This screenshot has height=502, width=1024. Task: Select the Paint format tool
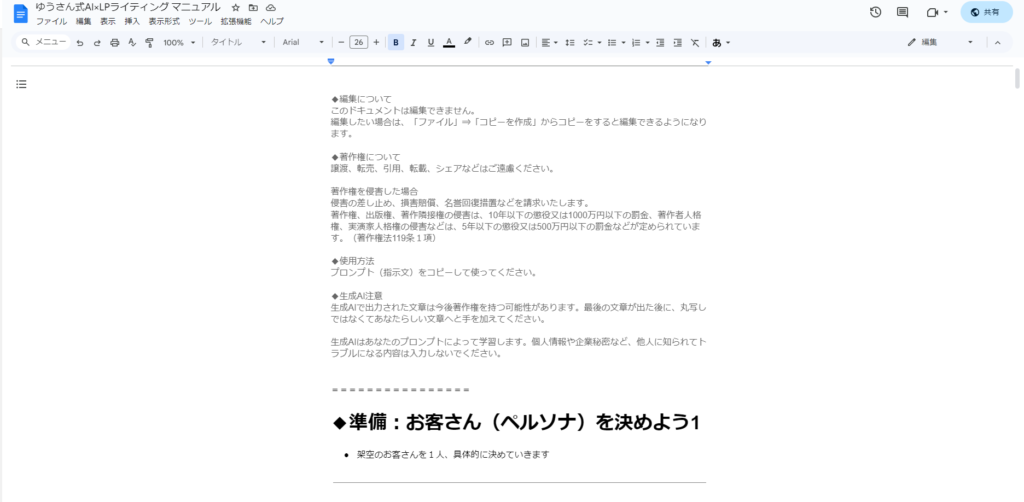[x=149, y=43]
